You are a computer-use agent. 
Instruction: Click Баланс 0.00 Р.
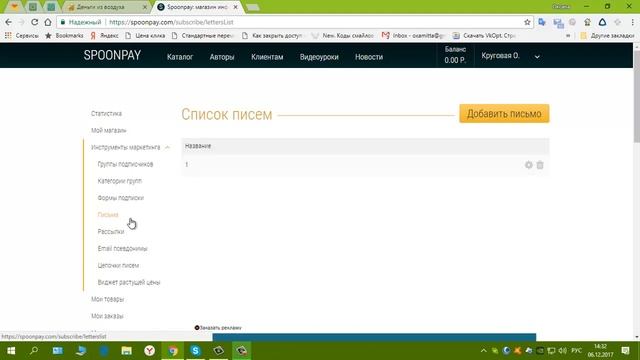click(x=455, y=55)
